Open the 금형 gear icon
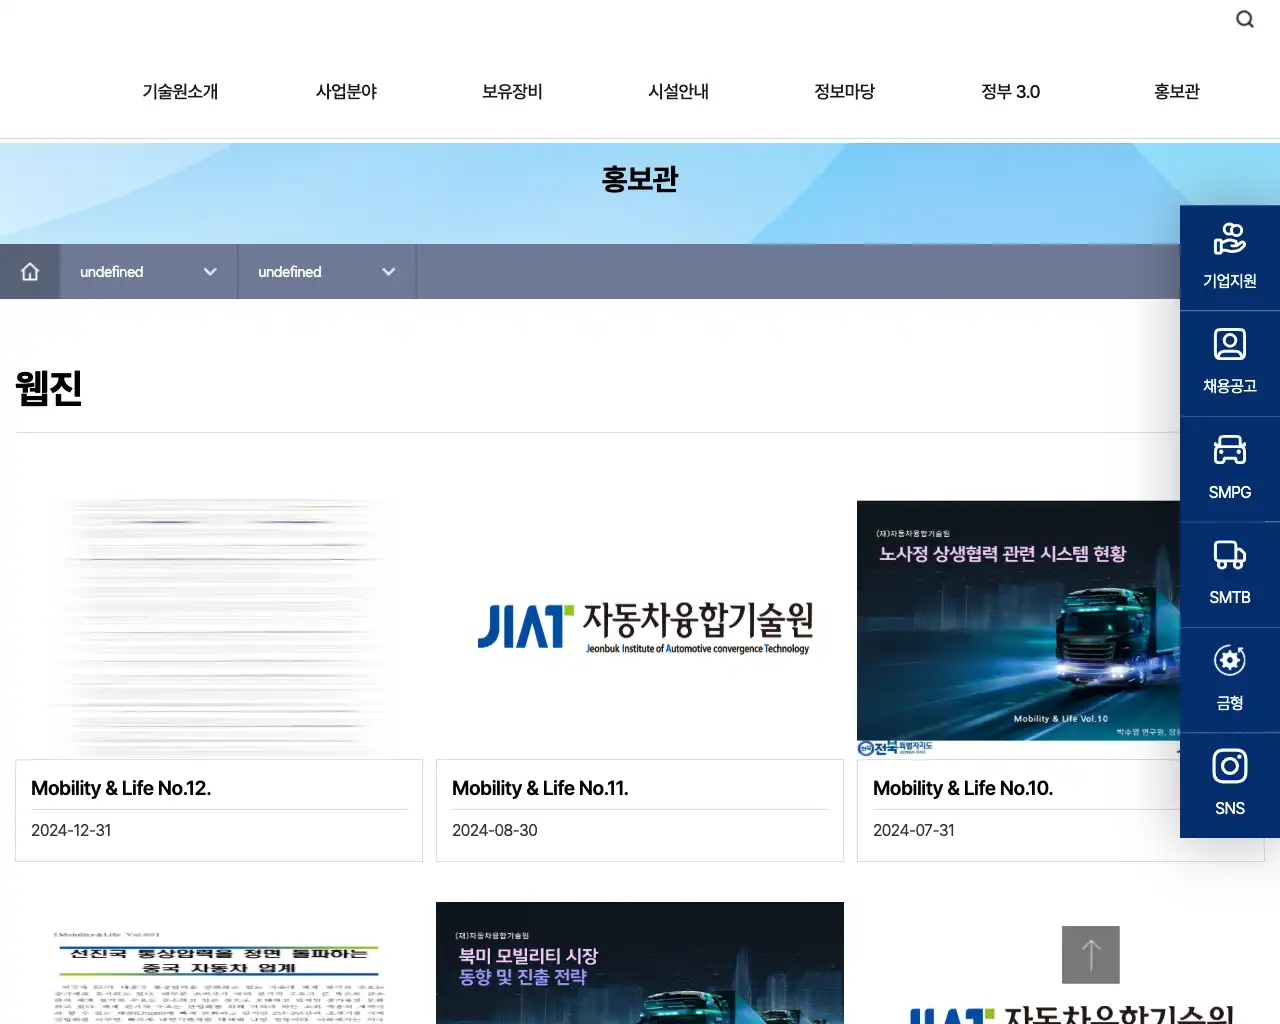This screenshot has height=1024, width=1280. 1229,678
